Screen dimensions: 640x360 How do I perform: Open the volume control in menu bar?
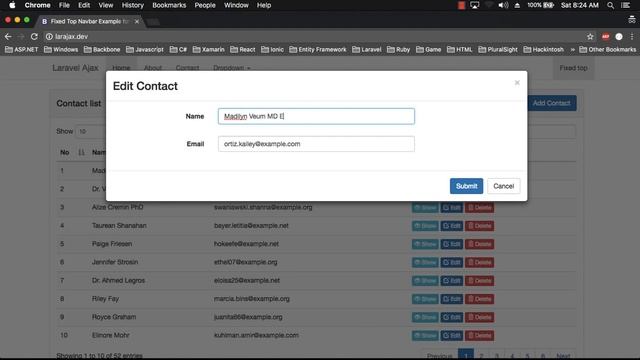tap(503, 5)
